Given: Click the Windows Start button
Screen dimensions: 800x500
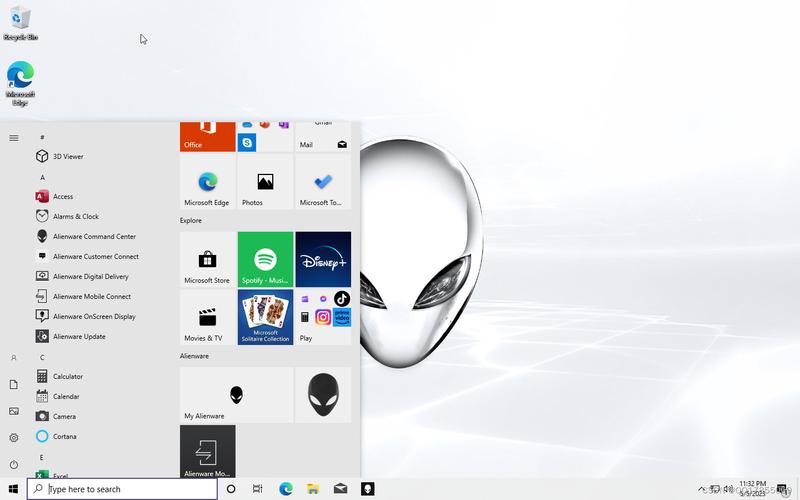Looking at the screenshot, I should point(13,489).
